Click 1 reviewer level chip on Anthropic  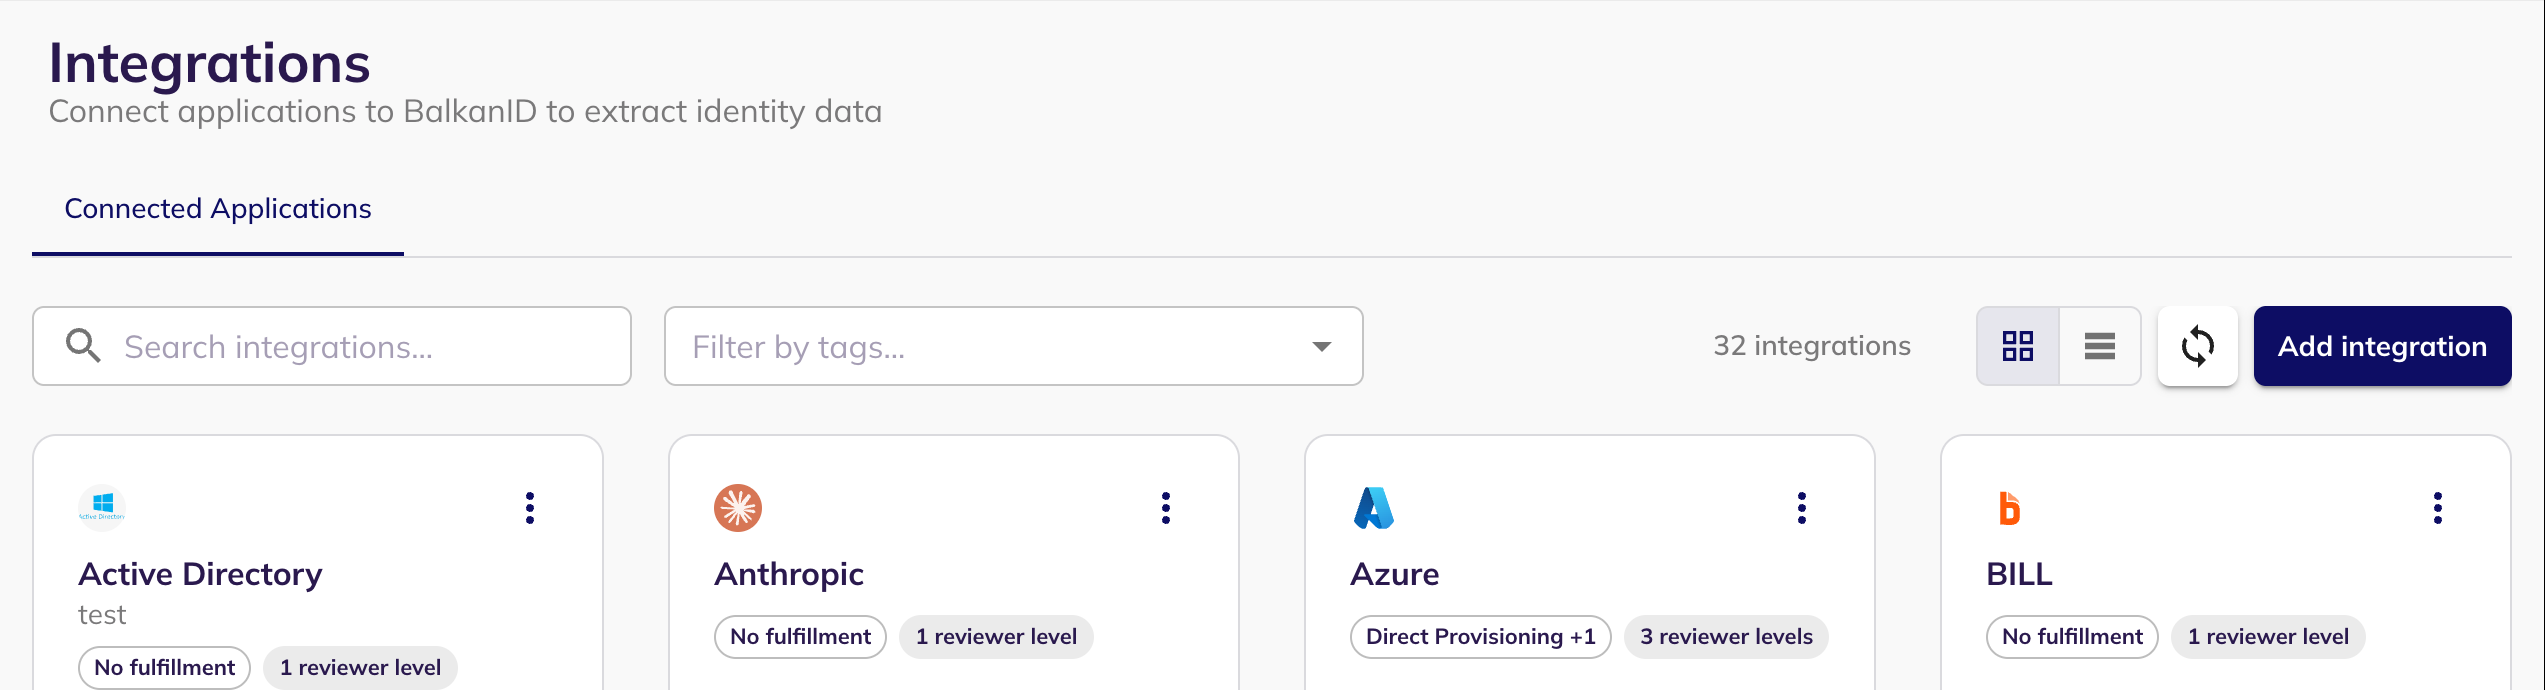[996, 637]
